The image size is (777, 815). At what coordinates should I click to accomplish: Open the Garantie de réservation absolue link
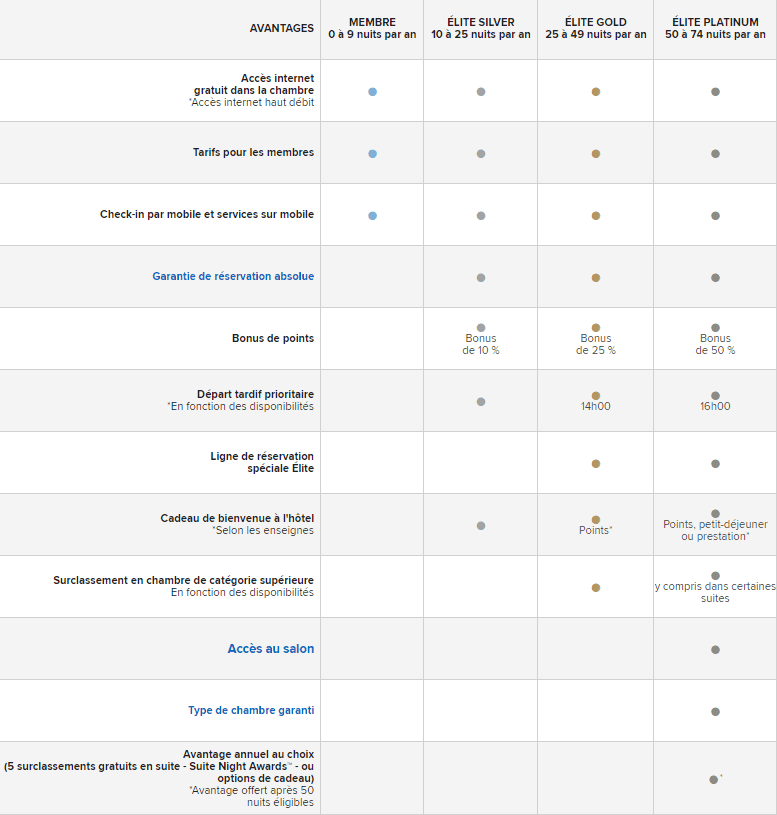click(233, 276)
